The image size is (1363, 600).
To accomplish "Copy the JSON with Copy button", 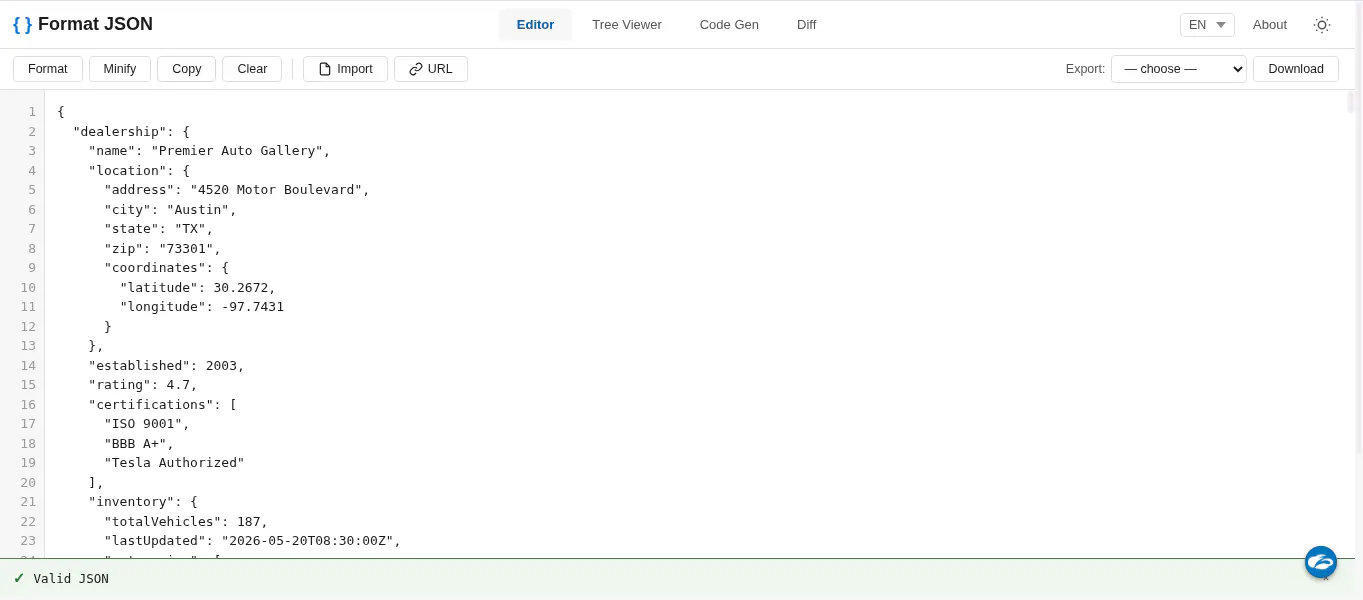I will tap(187, 69).
